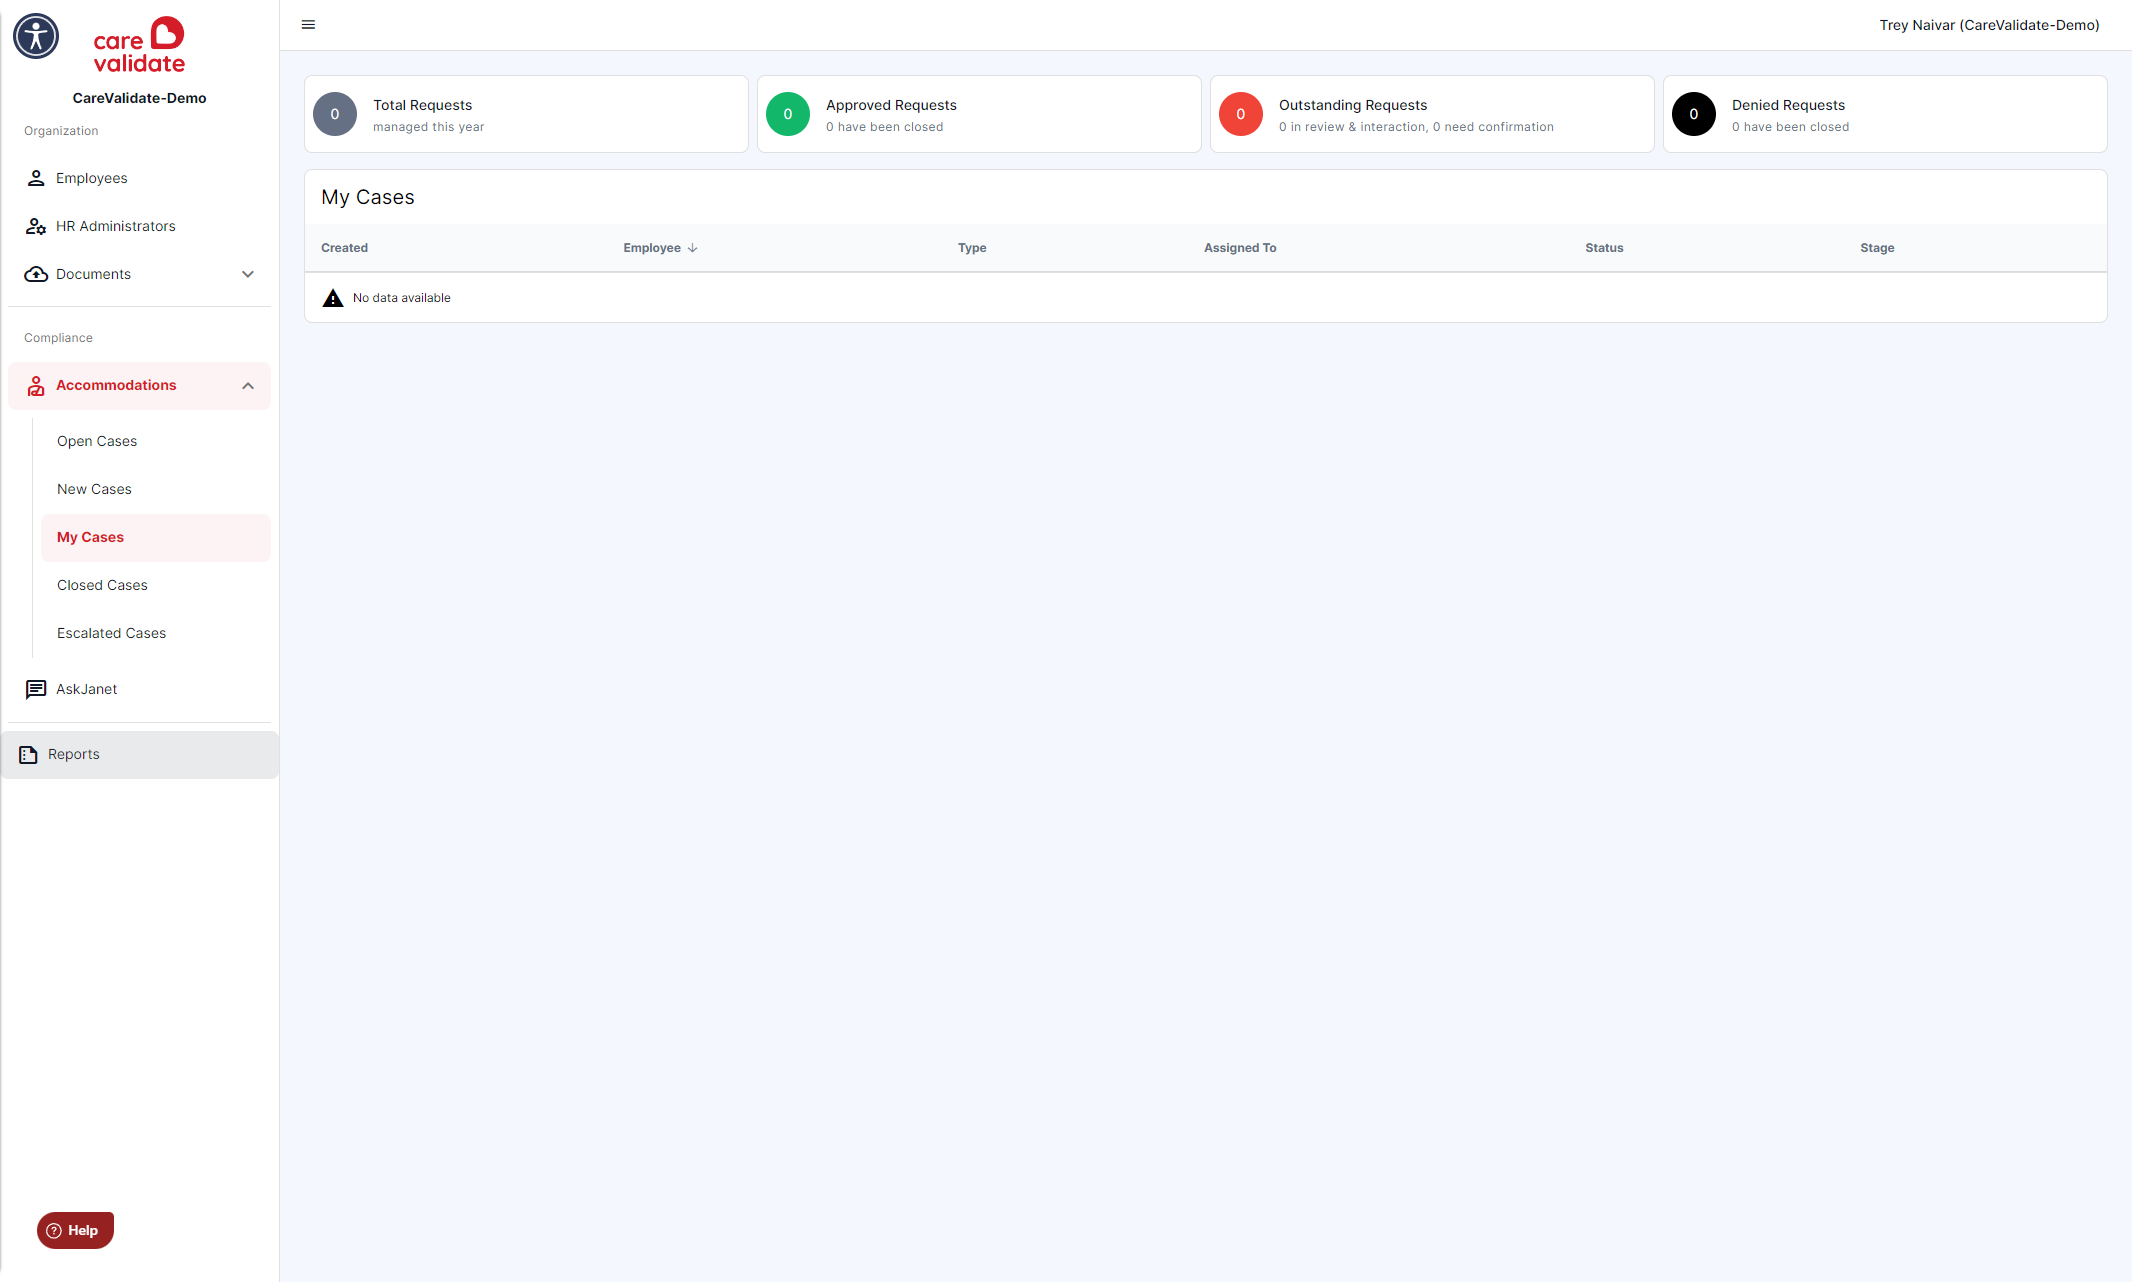The height and width of the screenshot is (1282, 2132).
Task: Click the Approved Requests green counter circle
Action: (x=788, y=114)
